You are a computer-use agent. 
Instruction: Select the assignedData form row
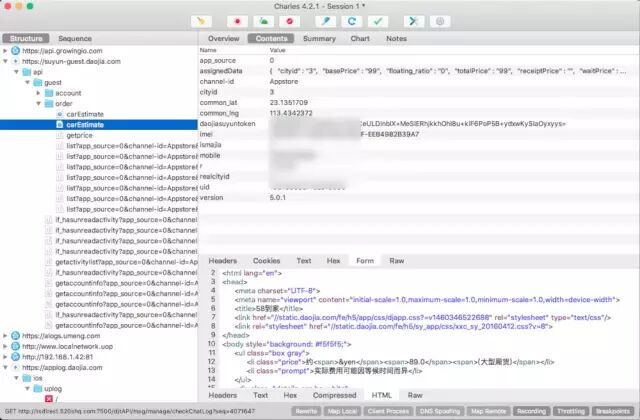(x=419, y=71)
